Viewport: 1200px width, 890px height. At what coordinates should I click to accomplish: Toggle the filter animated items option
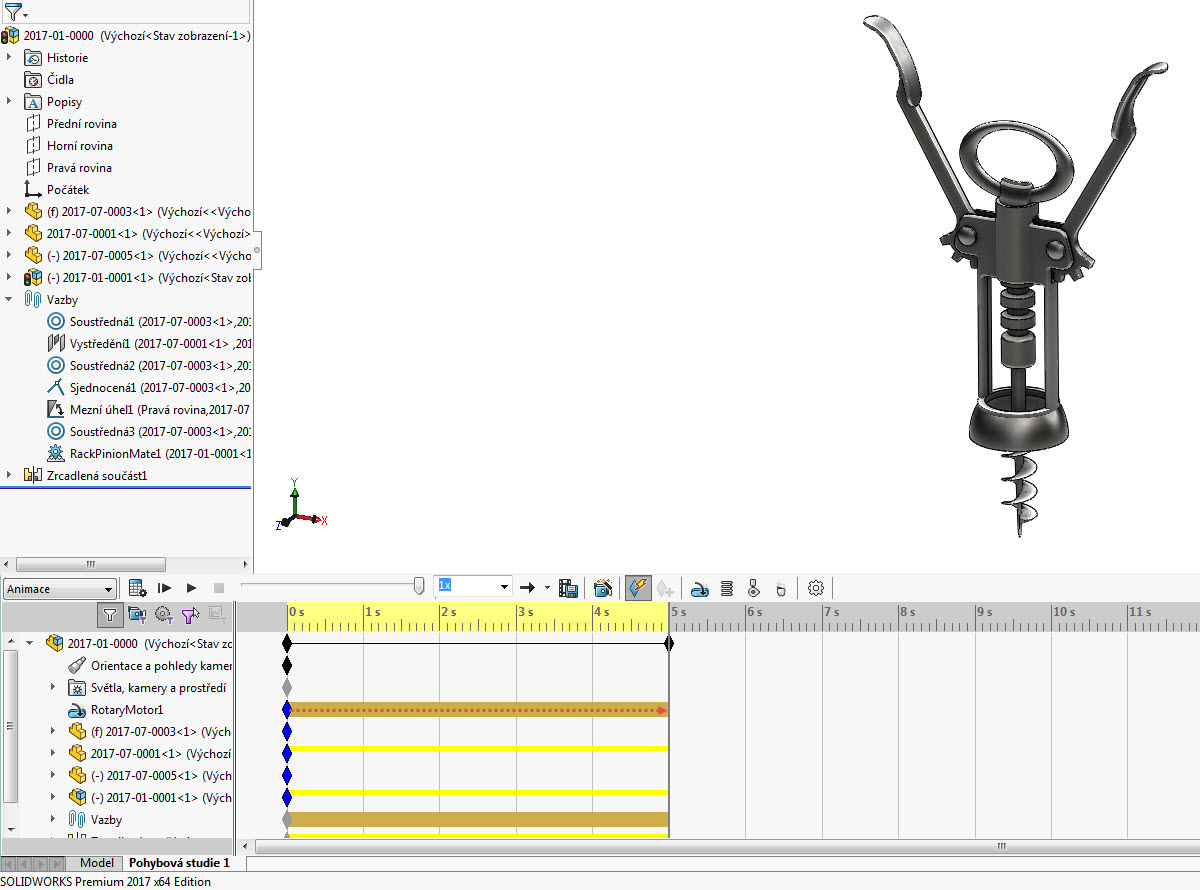pyautogui.click(x=136, y=615)
